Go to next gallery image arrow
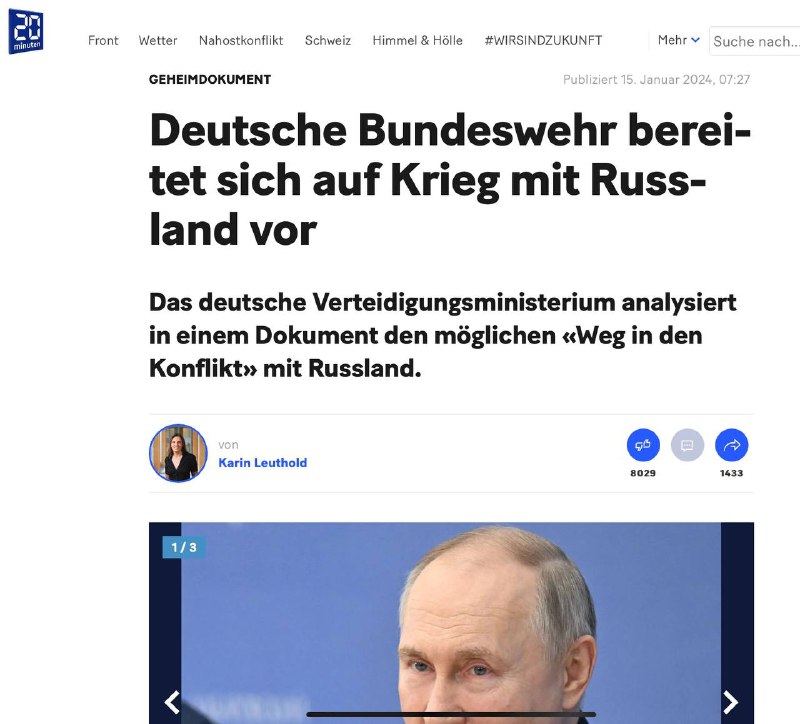This screenshot has height=724, width=800. [731, 702]
